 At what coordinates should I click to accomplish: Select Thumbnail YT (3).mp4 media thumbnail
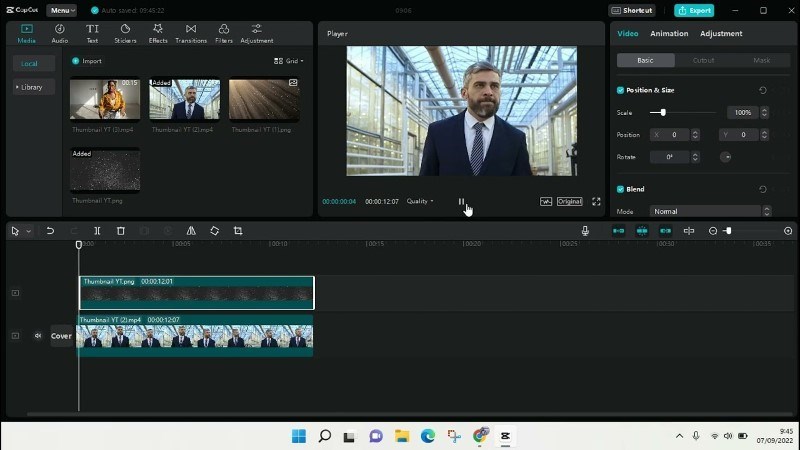click(105, 99)
